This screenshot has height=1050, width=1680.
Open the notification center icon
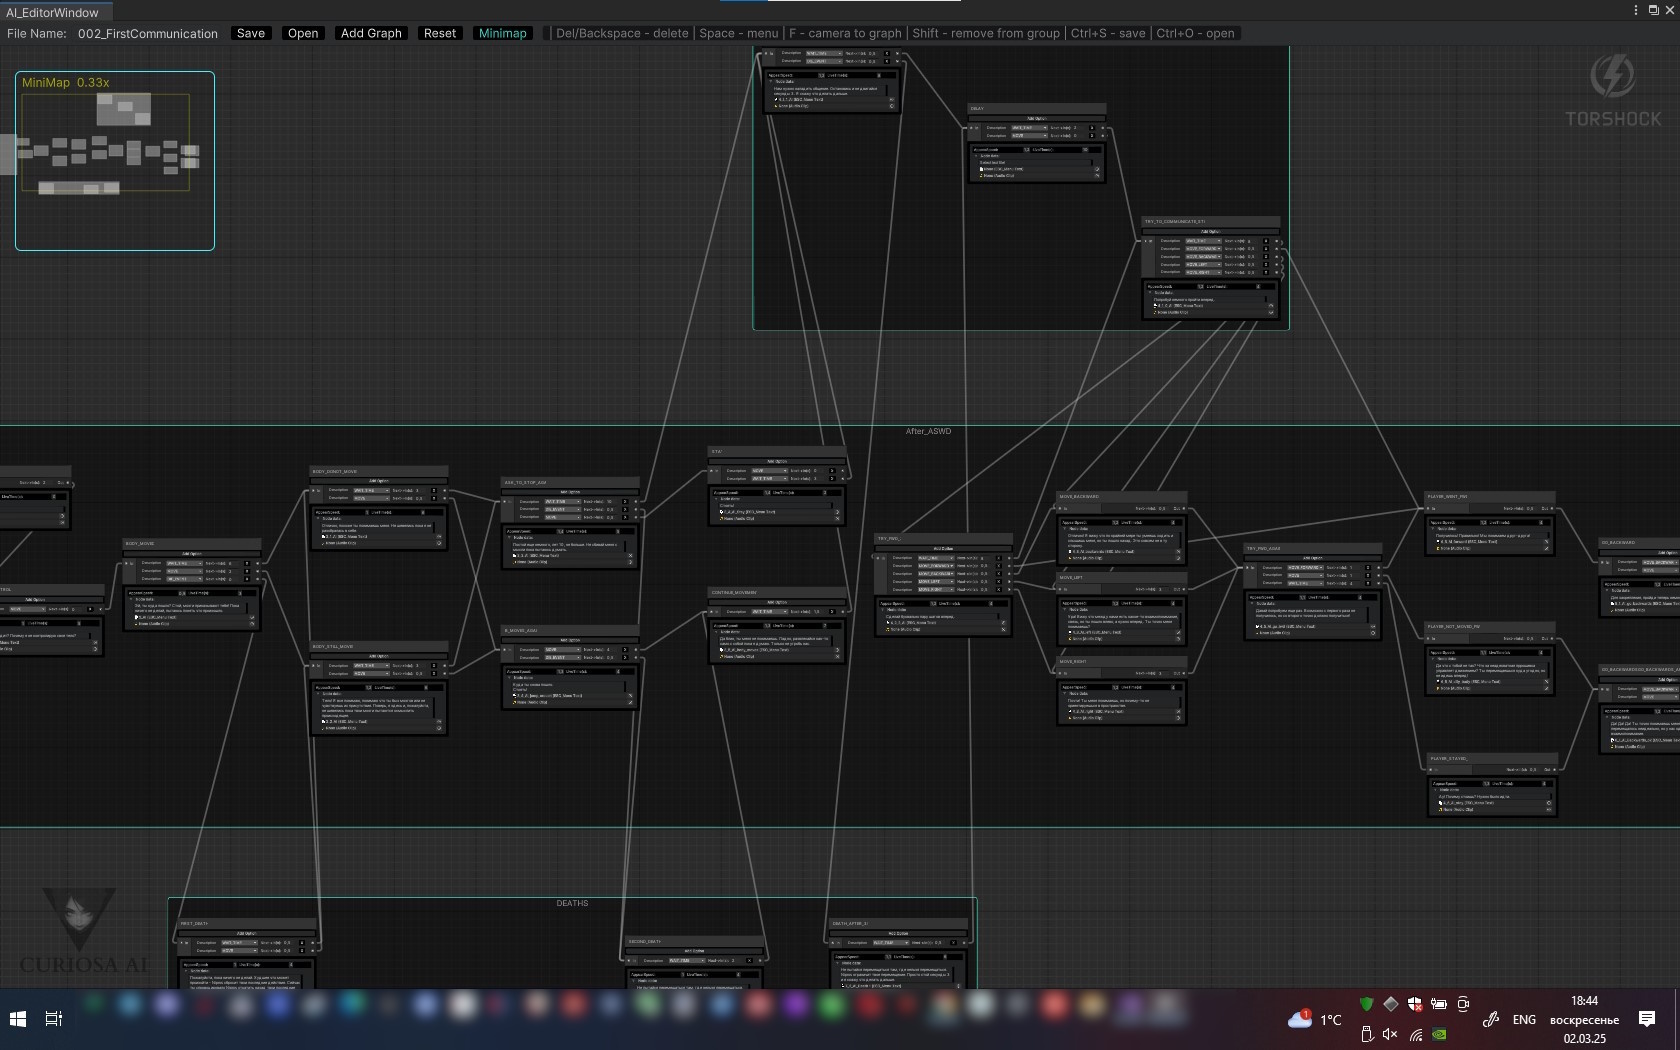(1647, 1019)
